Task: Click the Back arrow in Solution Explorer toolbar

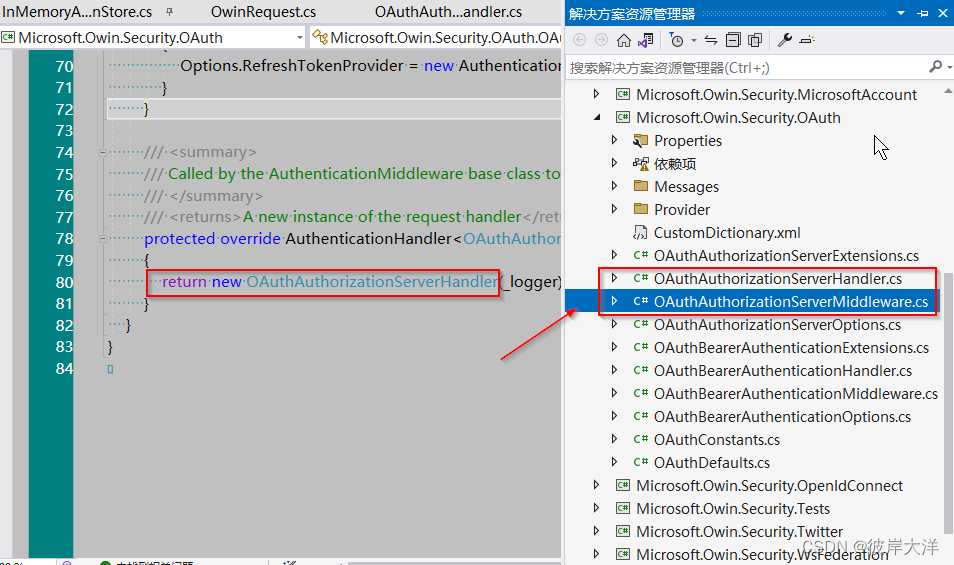Action: 580,40
